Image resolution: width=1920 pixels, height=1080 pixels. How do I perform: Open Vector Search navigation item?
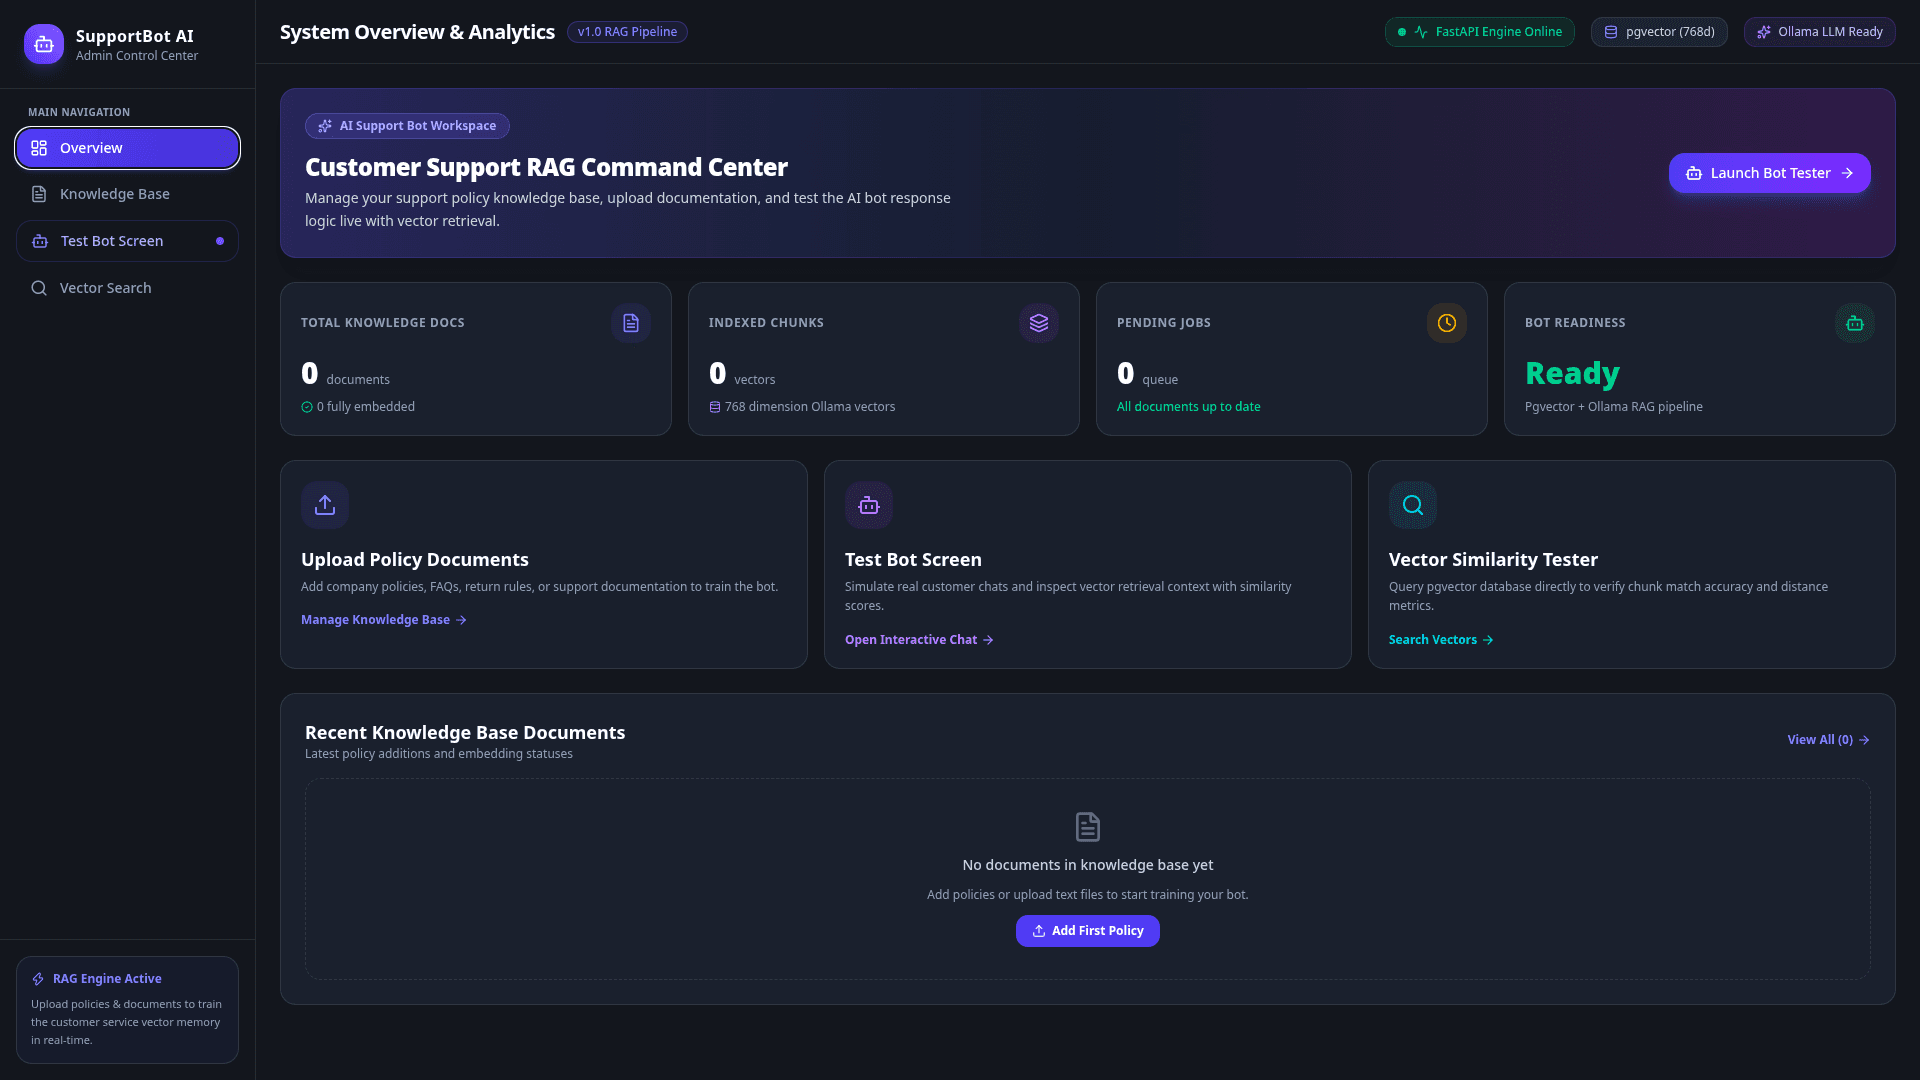[x=127, y=288]
